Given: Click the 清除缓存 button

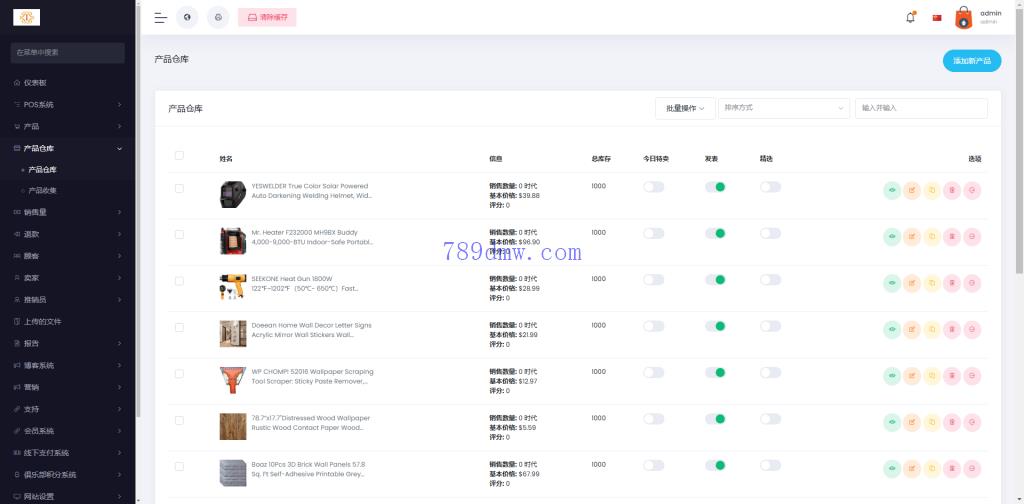Looking at the screenshot, I should [x=268, y=17].
